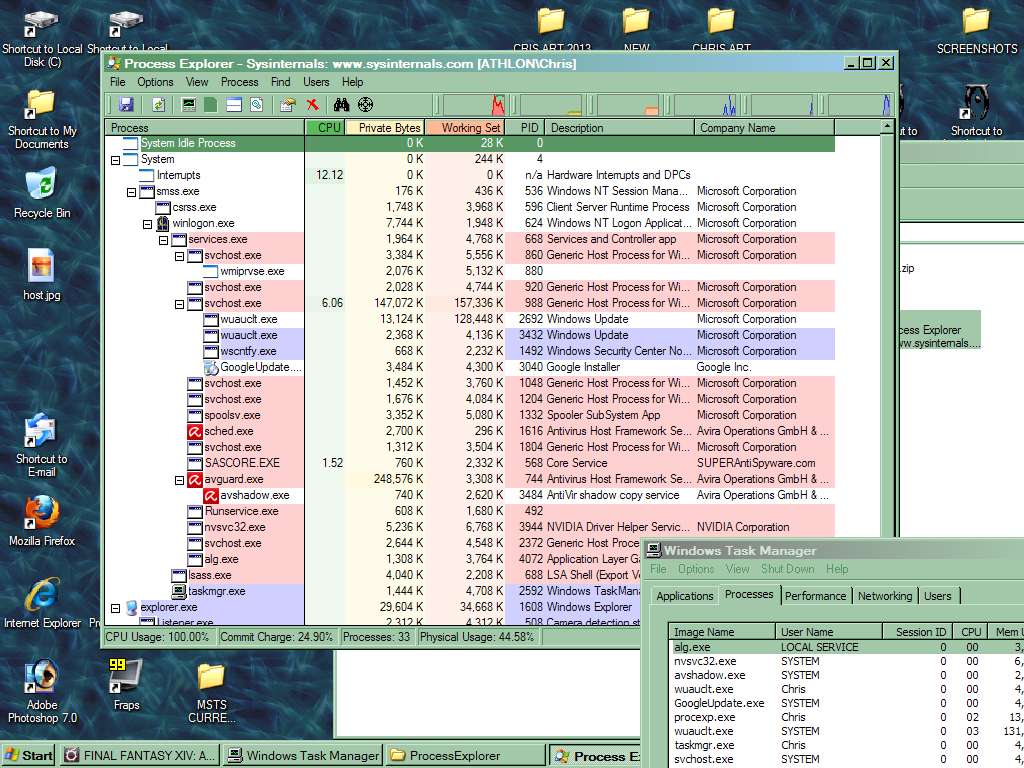Switch to Performance tab in Task Manager
1024x768 pixels.
815,596
